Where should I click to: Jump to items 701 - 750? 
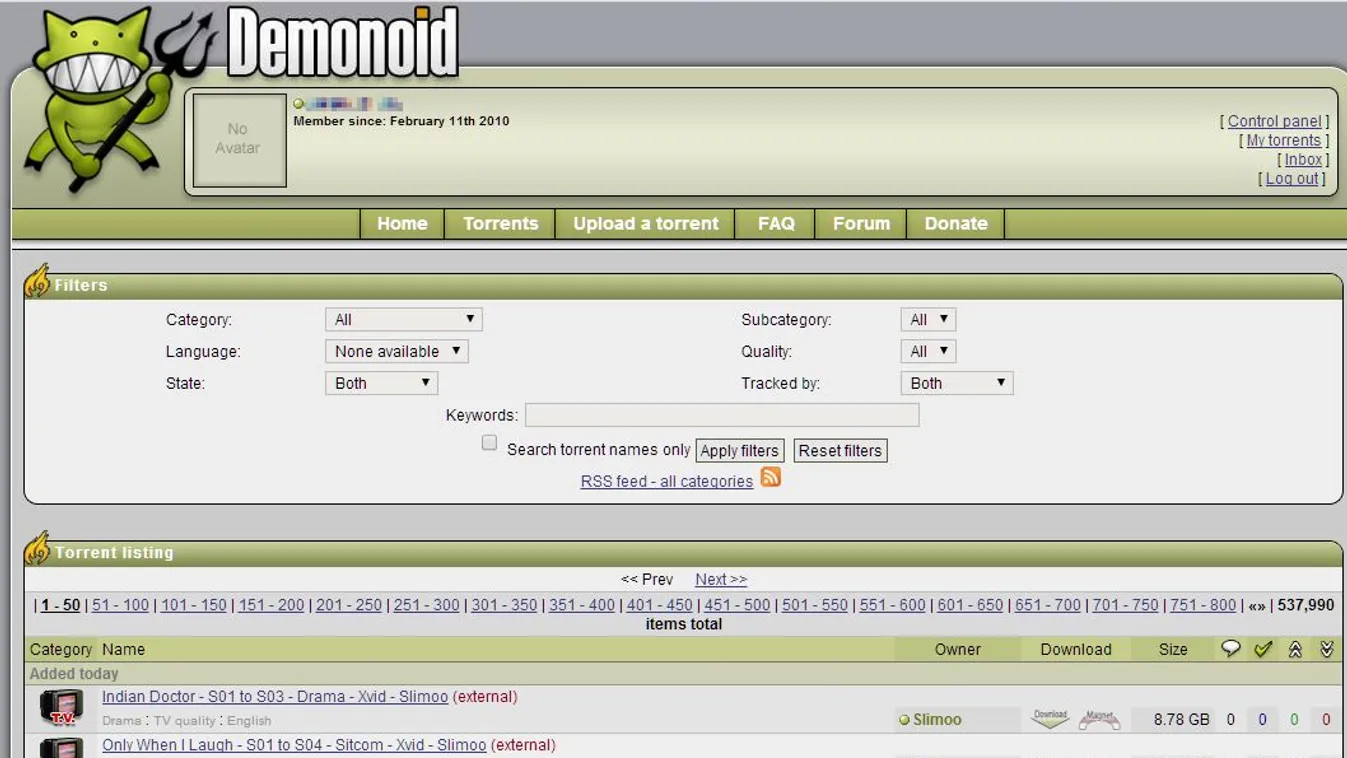coord(1126,605)
